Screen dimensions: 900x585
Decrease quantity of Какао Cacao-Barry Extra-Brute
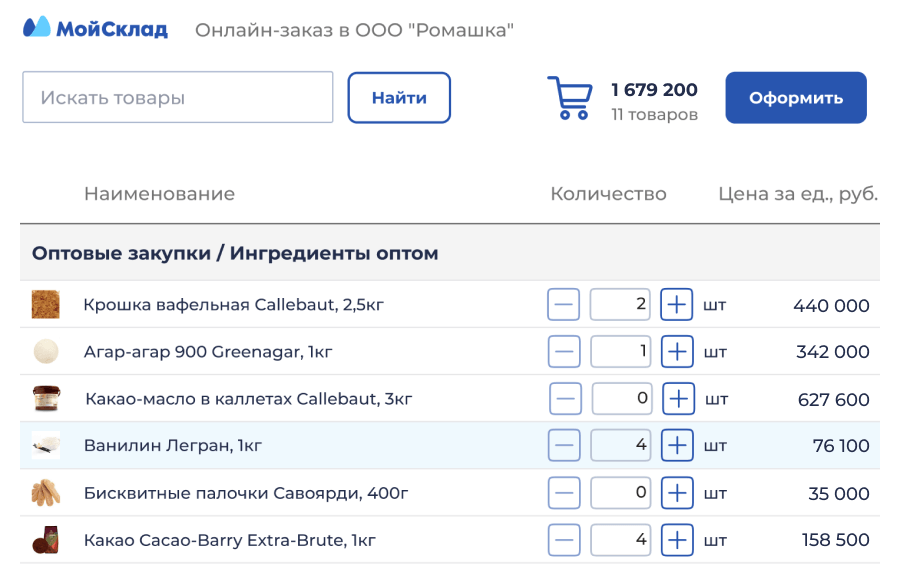point(564,540)
